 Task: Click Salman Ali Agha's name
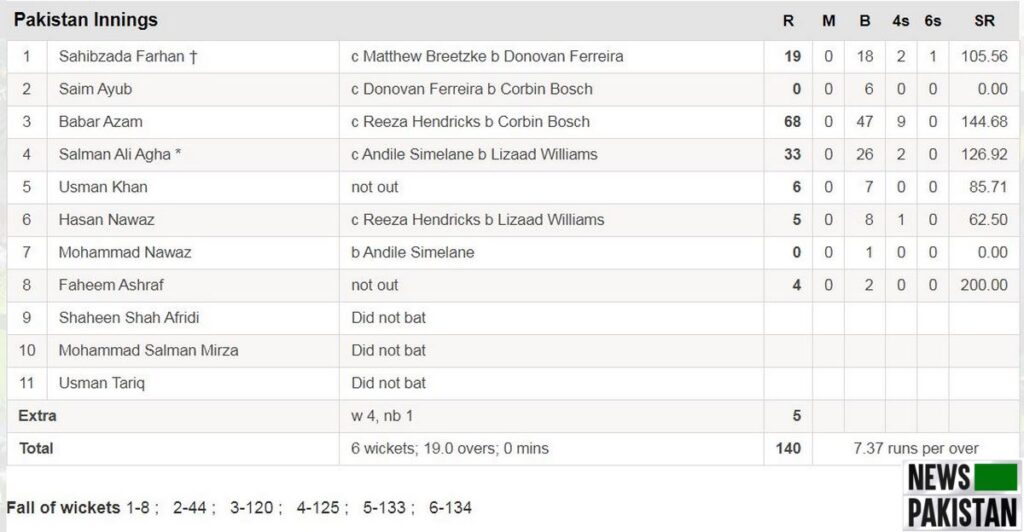pos(119,154)
